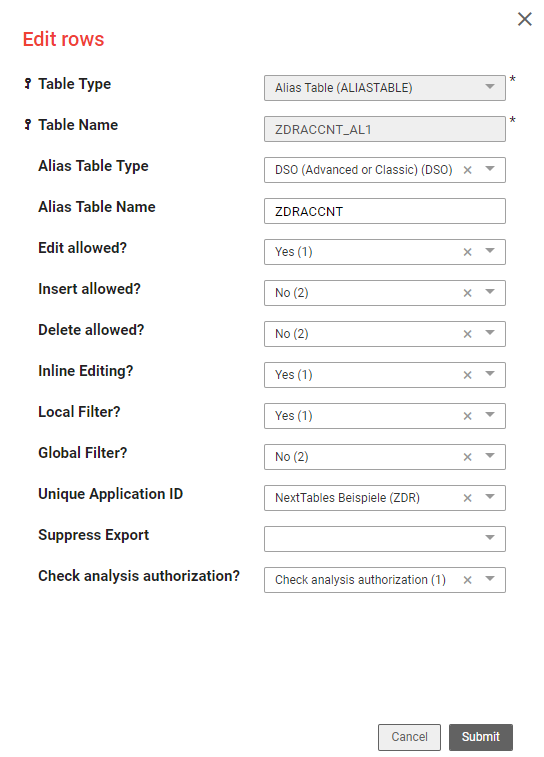
Task: Open the Unique Application ID dropdown arrow
Action: coord(490,497)
